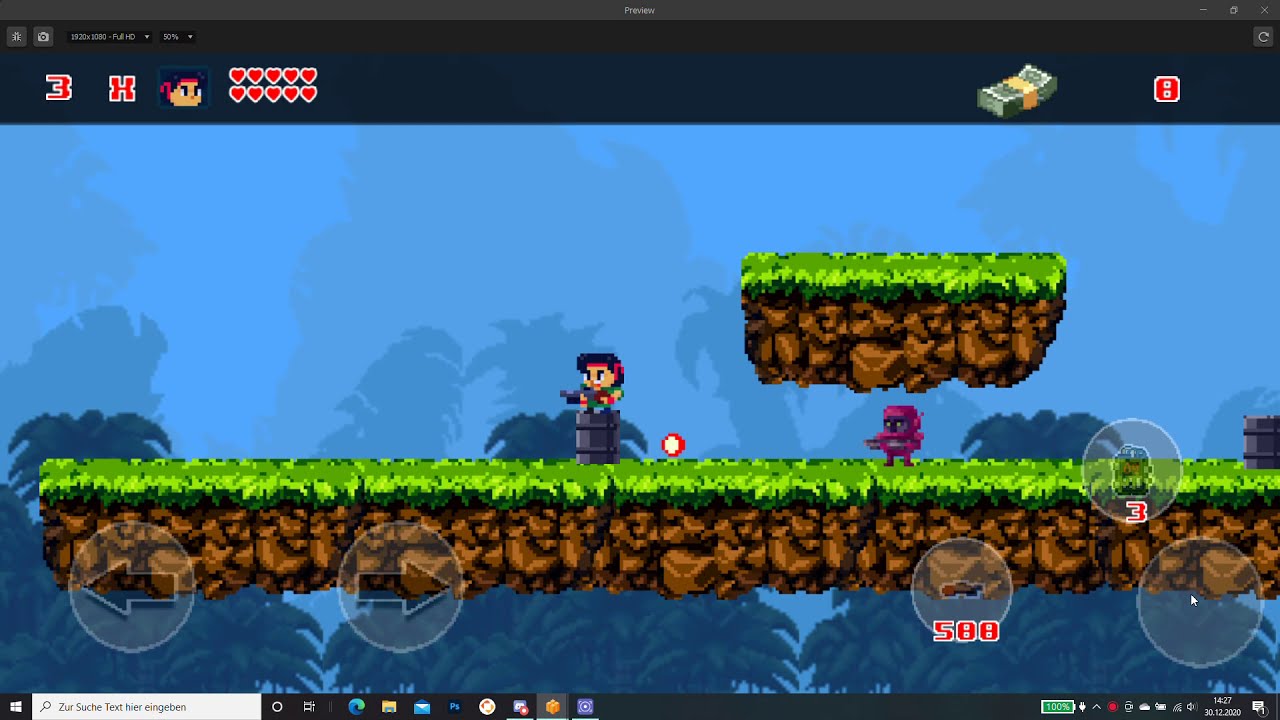1280x720 pixels.
Task: Click the red recording icon in tray
Action: (x=1113, y=707)
